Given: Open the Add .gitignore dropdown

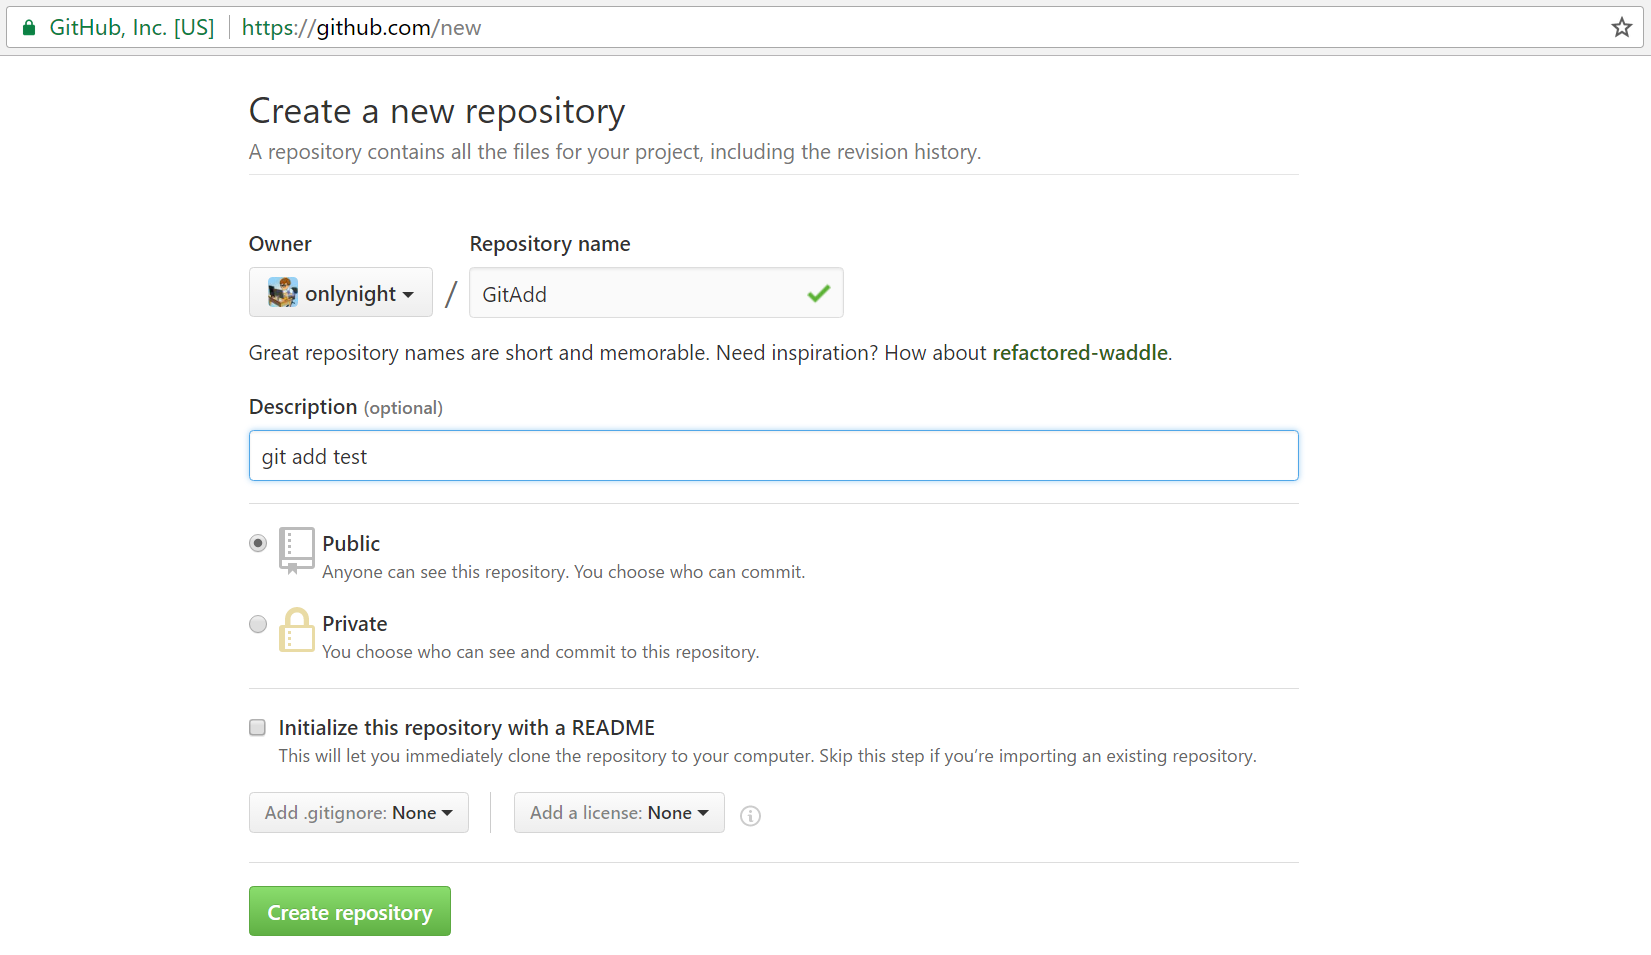Looking at the screenshot, I should (359, 813).
